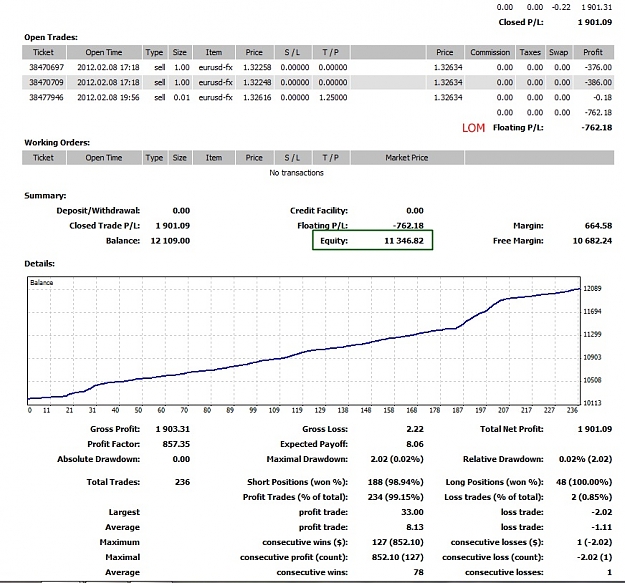625x583 pixels.
Task: Click the Working Orders section heading
Action: tap(57, 143)
